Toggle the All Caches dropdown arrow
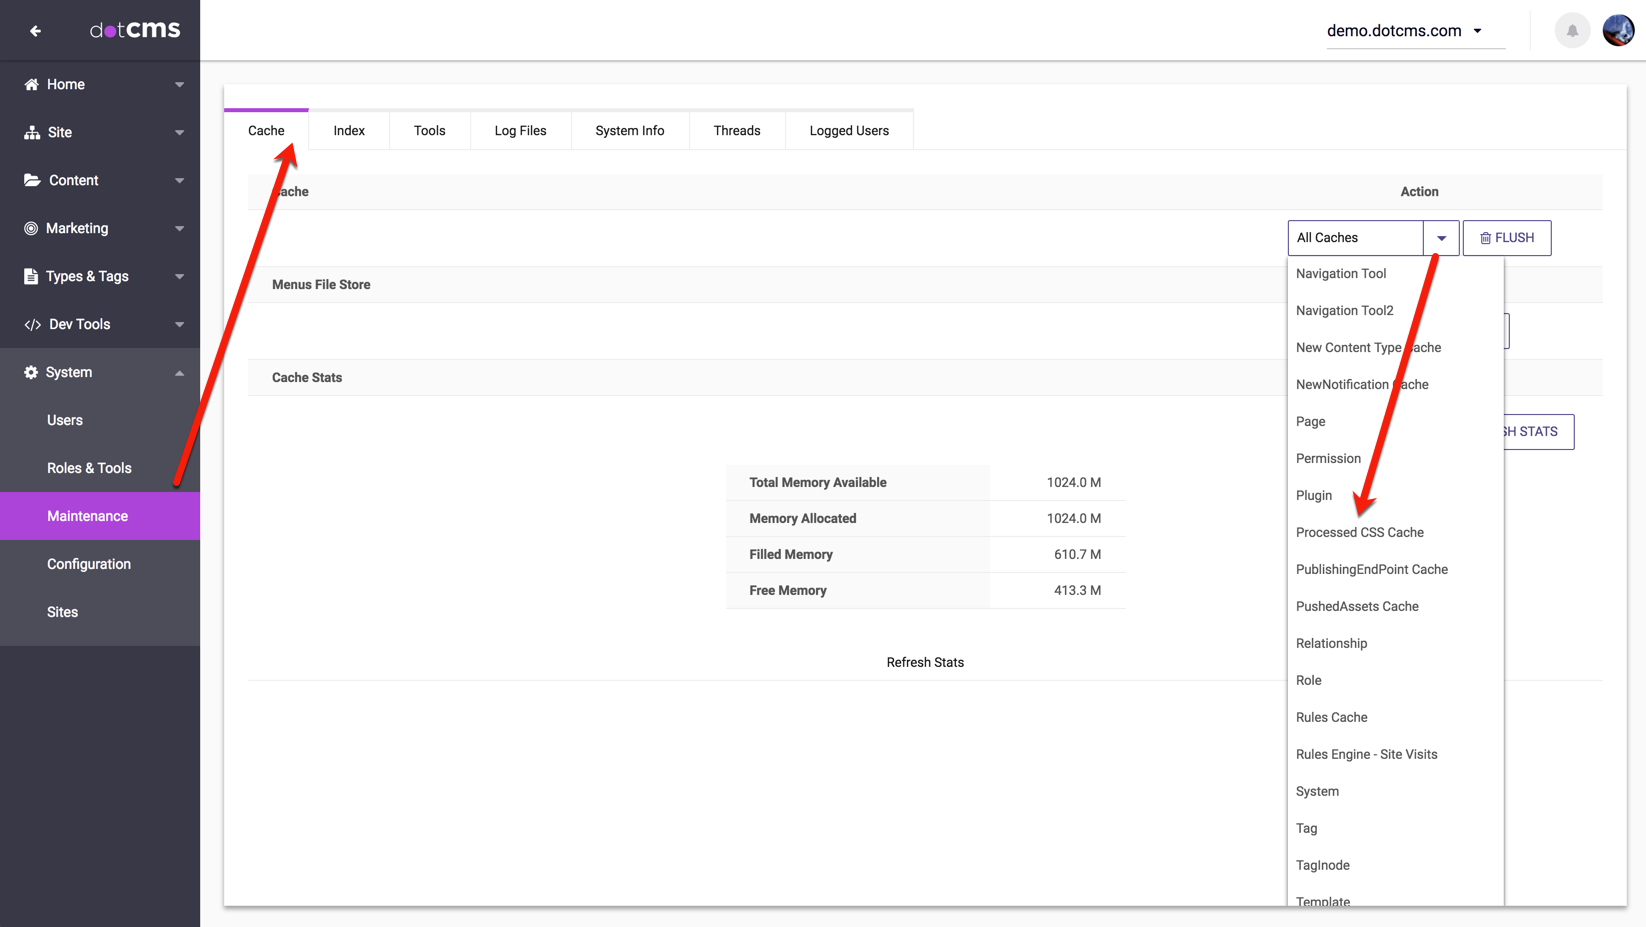 pos(1441,238)
